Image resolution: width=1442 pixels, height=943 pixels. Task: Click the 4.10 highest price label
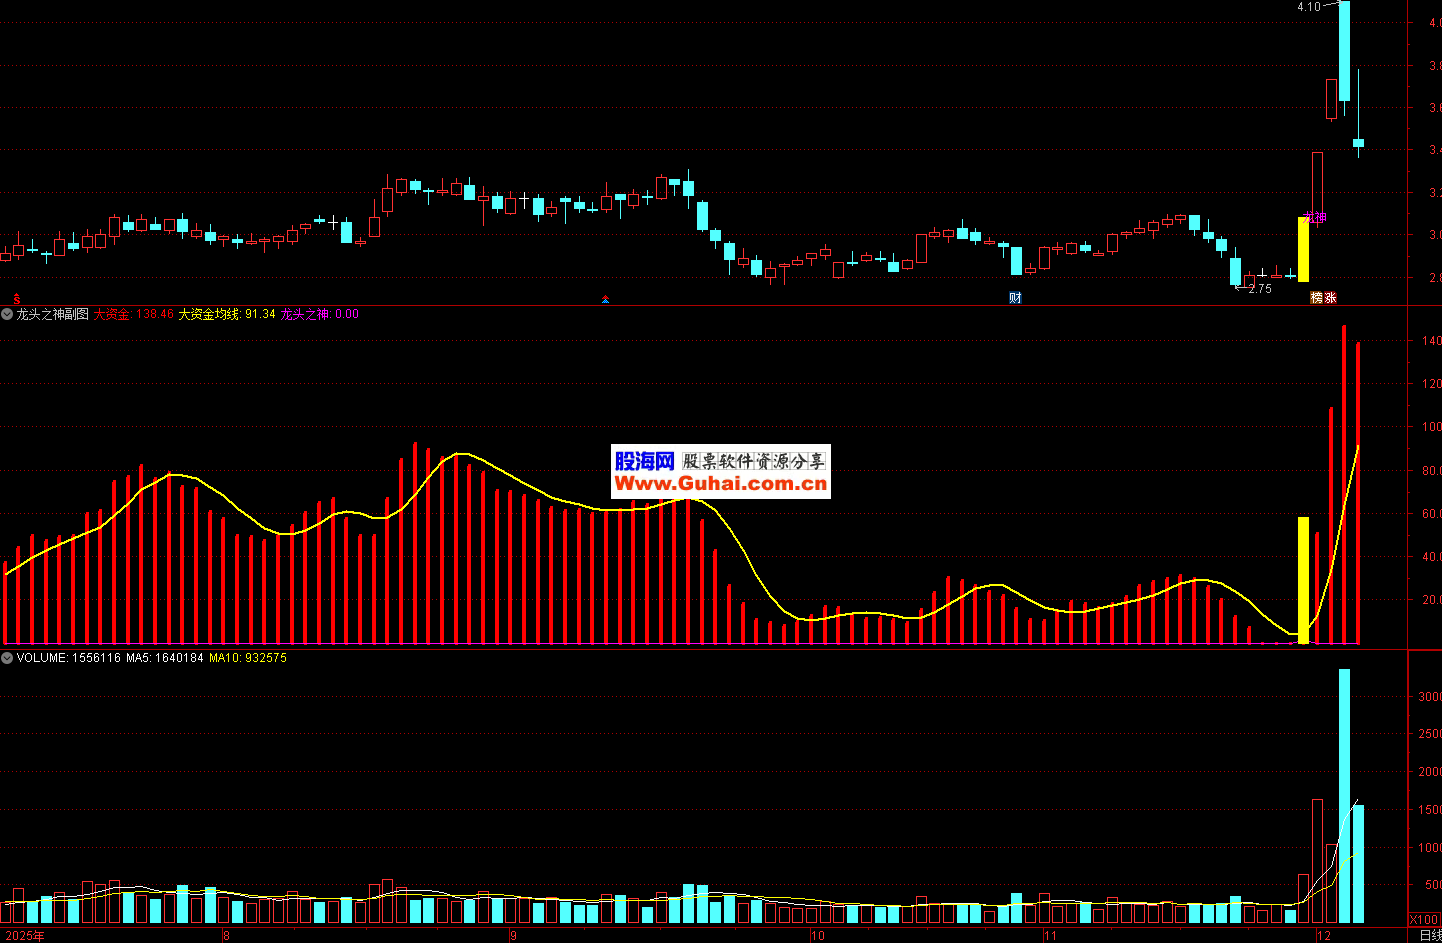click(x=1308, y=7)
